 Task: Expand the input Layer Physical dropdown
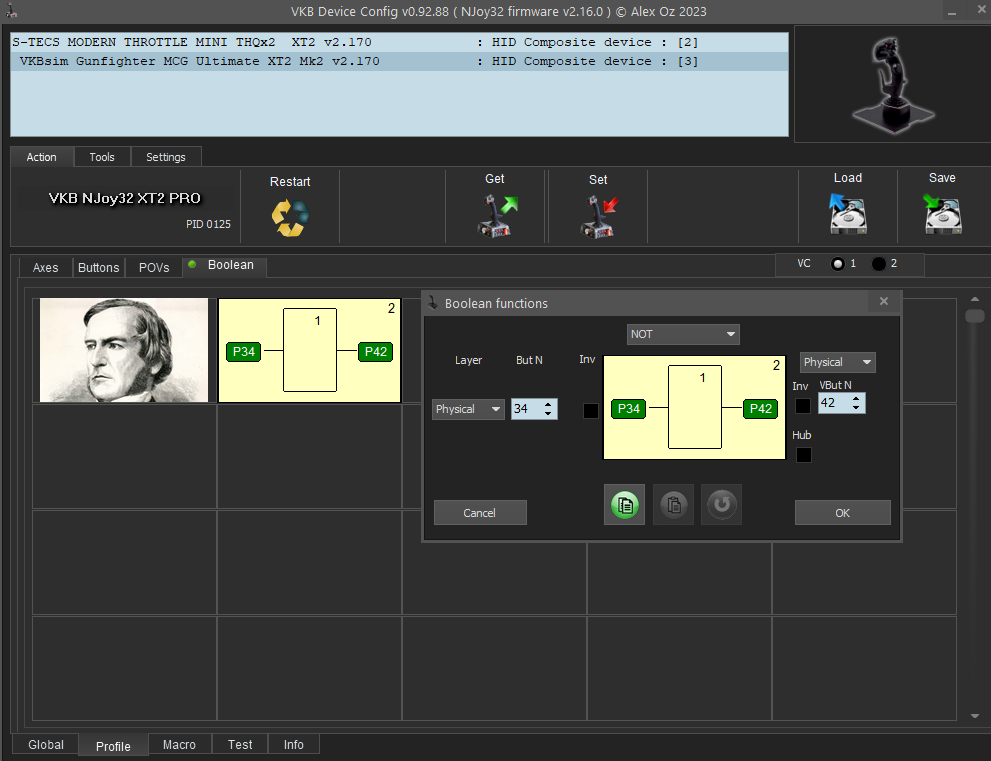467,409
